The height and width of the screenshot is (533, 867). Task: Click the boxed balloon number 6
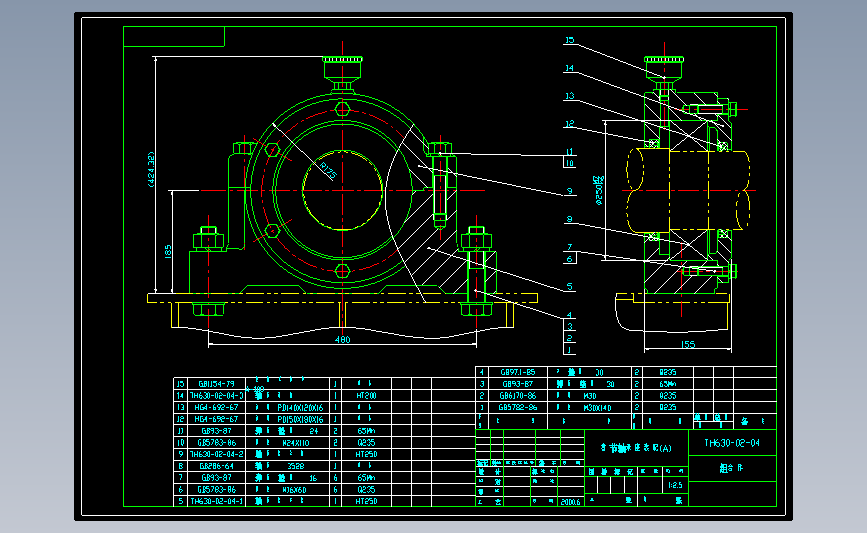[x=570, y=259]
